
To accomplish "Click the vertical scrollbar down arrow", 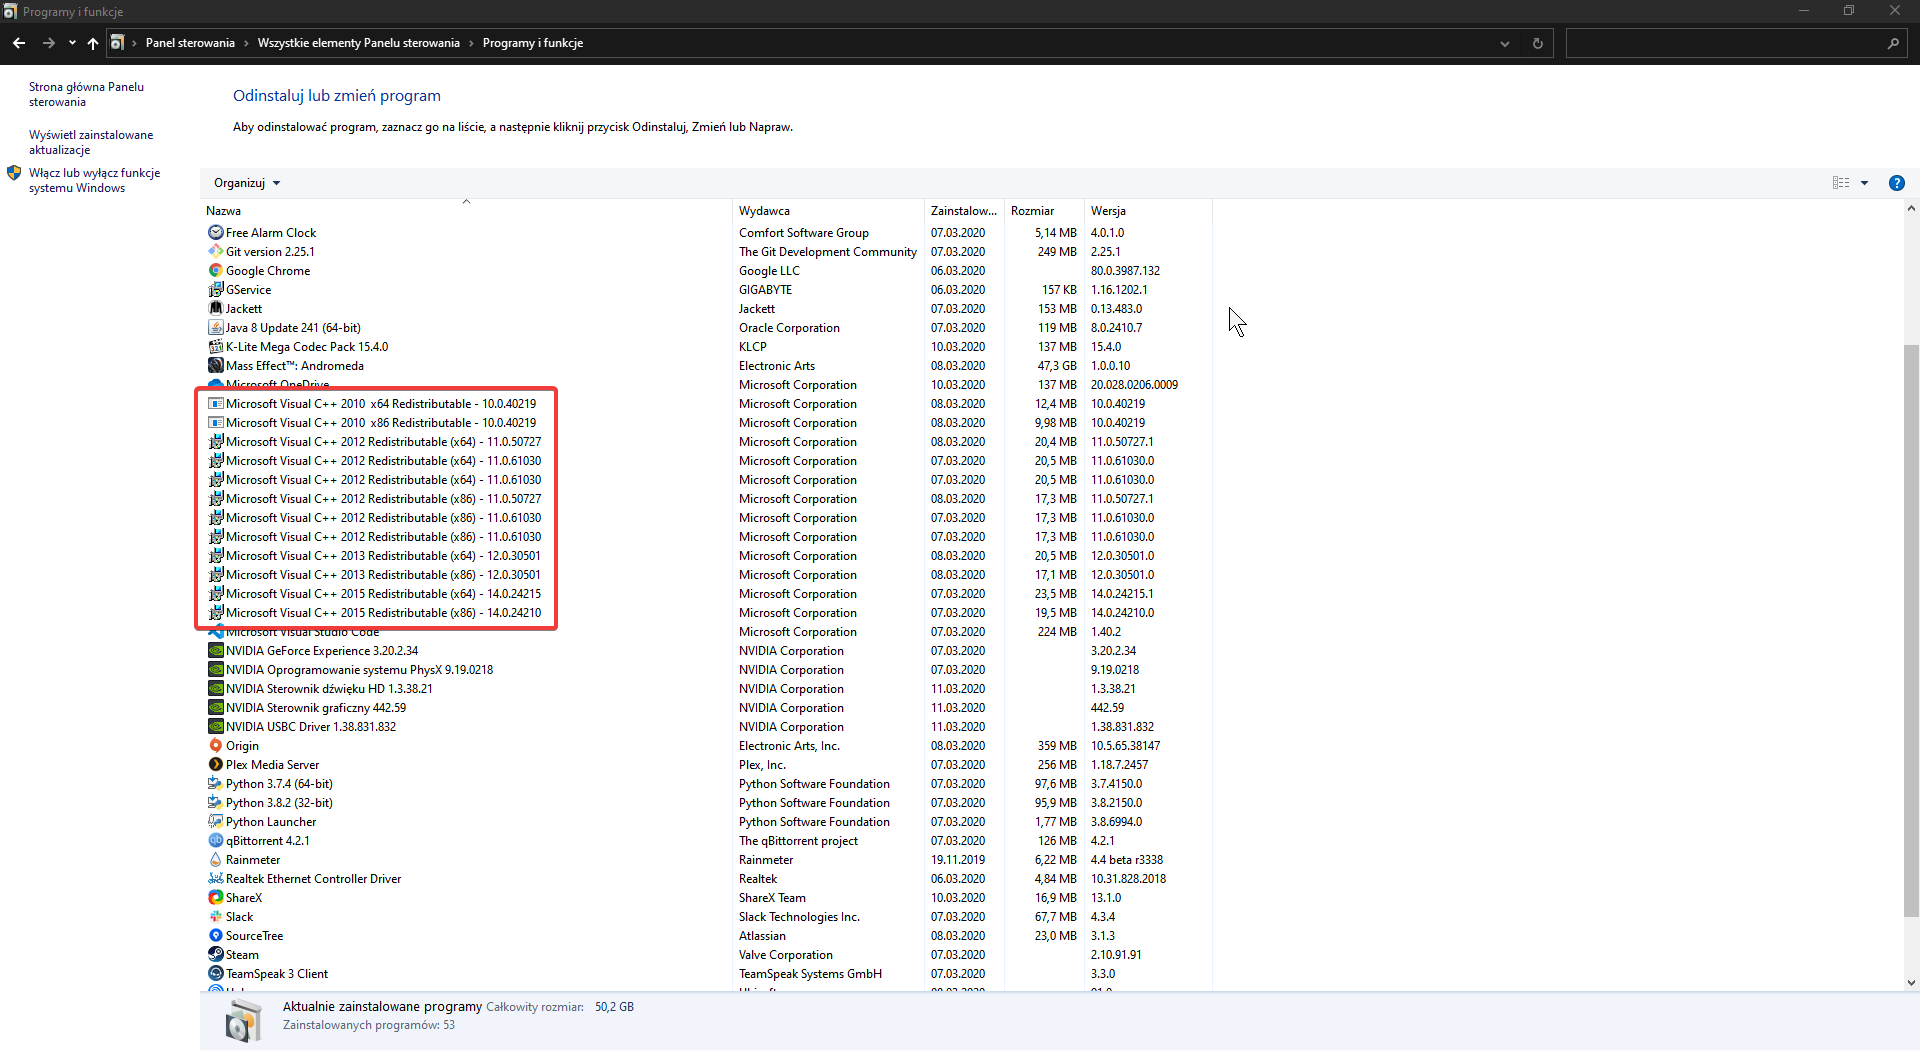I will [x=1911, y=983].
